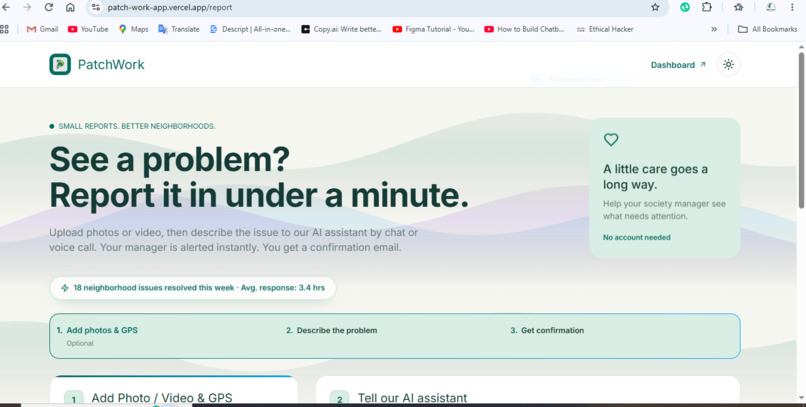Image resolution: width=806 pixels, height=407 pixels.
Task: Toggle light/dark theme with sun icon
Action: tap(728, 64)
